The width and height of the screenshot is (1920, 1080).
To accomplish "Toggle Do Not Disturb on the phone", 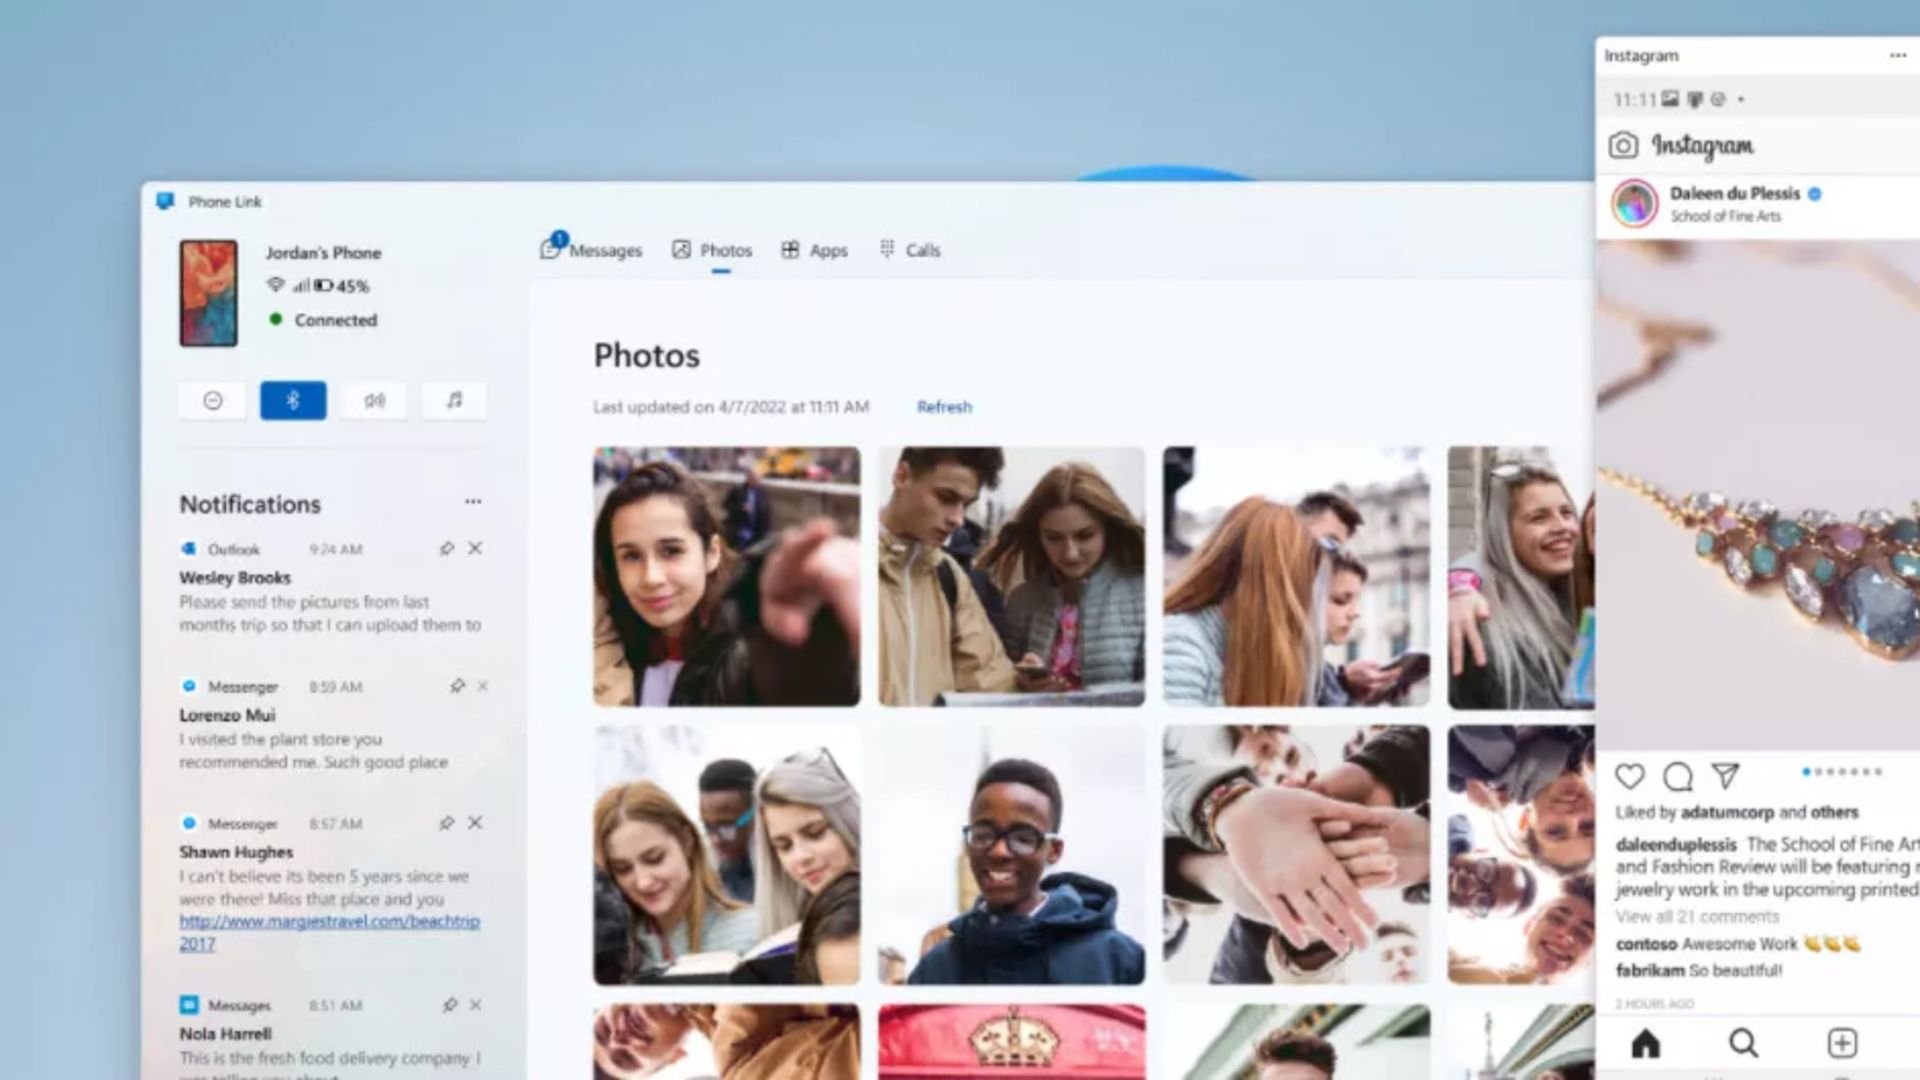I will pyautogui.click(x=212, y=401).
